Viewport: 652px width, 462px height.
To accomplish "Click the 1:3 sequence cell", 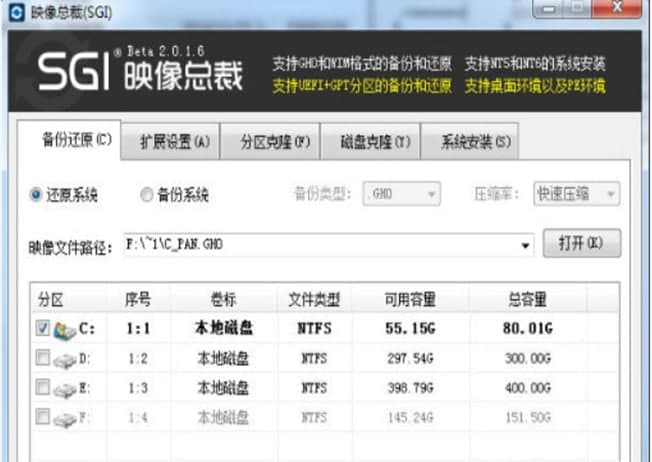I will (x=138, y=388).
